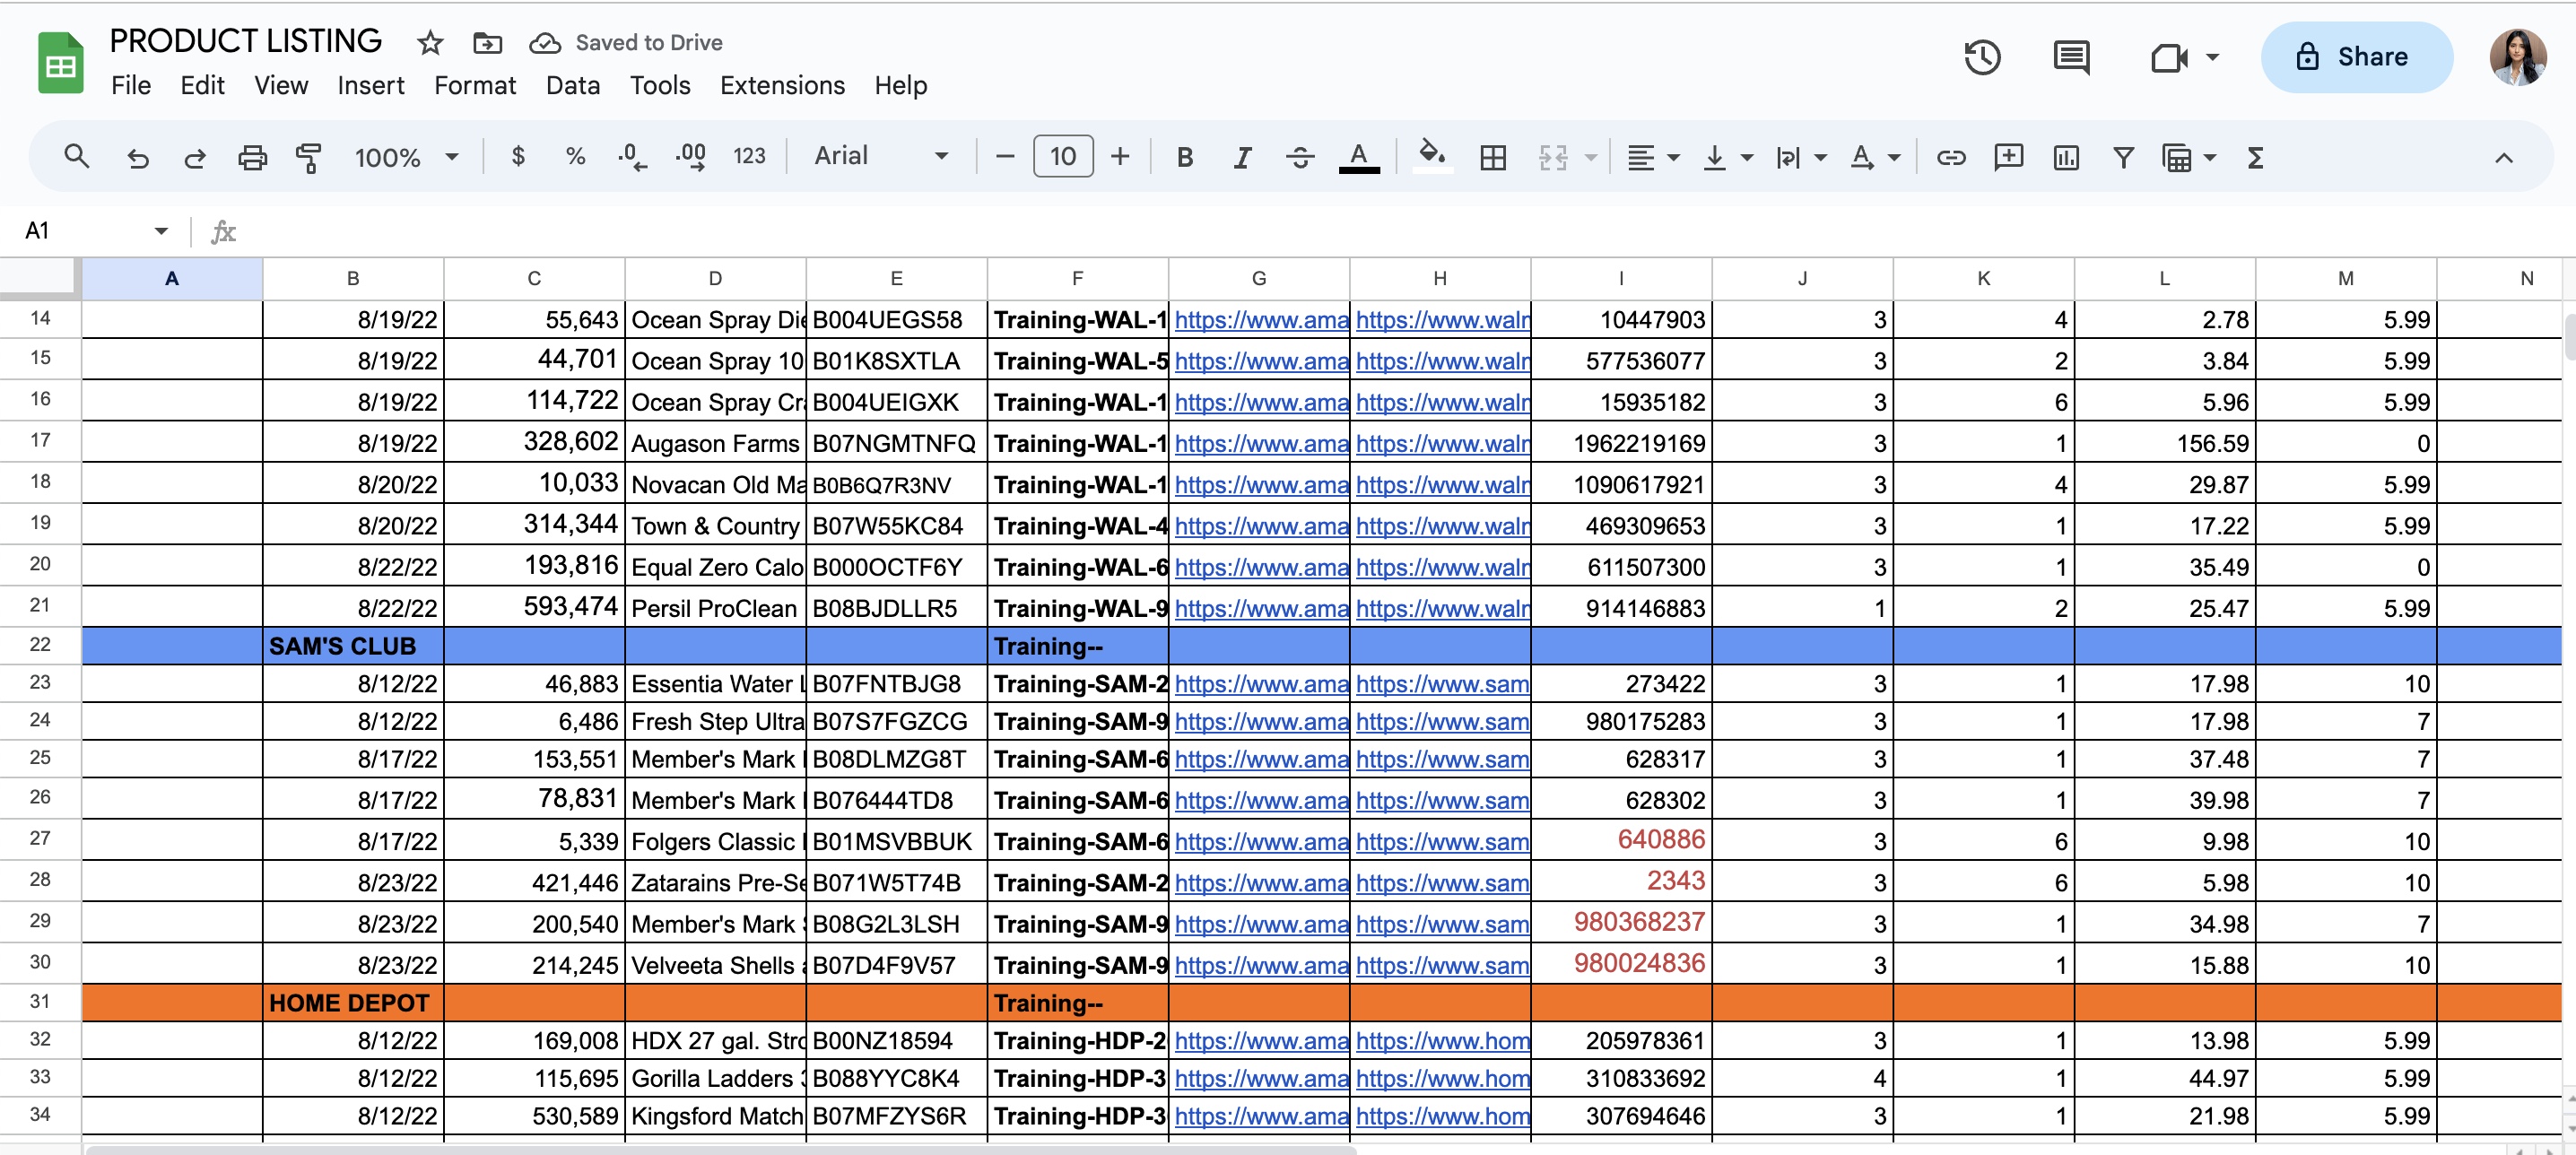Expand the name box dropdown arrow
Screen dimensions: 2576x1155
click(x=161, y=231)
